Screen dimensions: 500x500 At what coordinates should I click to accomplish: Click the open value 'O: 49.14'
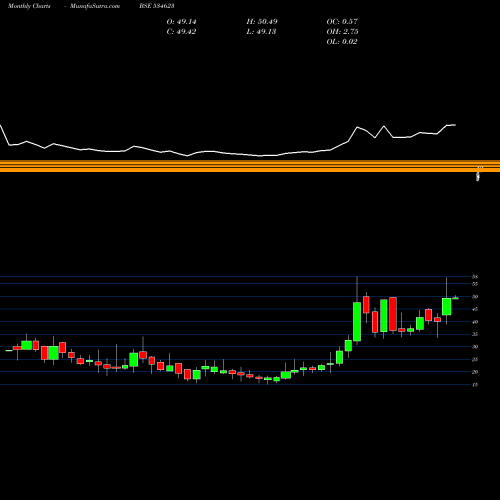pos(181,22)
